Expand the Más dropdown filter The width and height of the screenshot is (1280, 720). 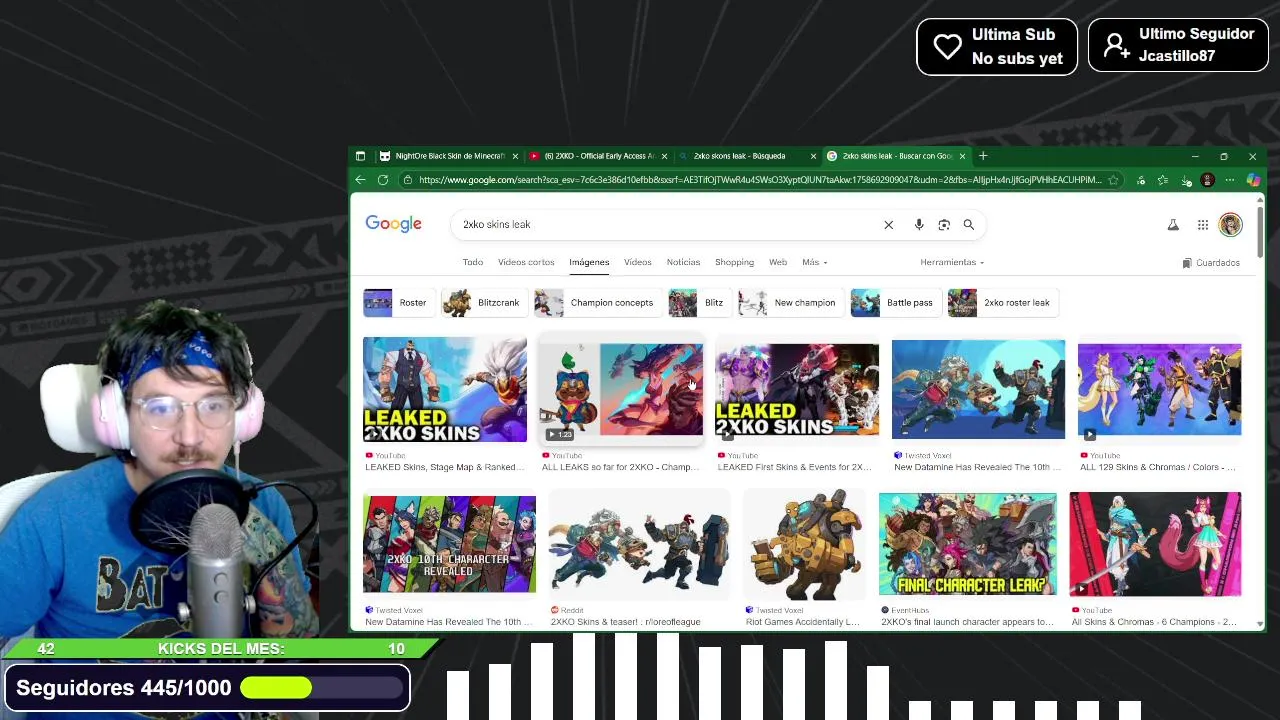coord(814,262)
